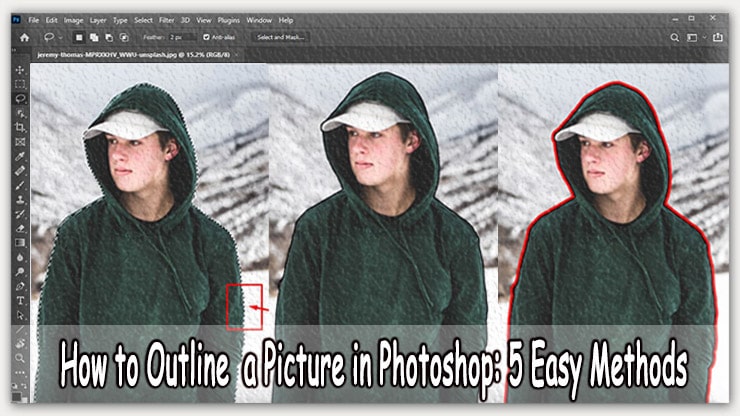Maximize the Photoshop window

[691, 18]
